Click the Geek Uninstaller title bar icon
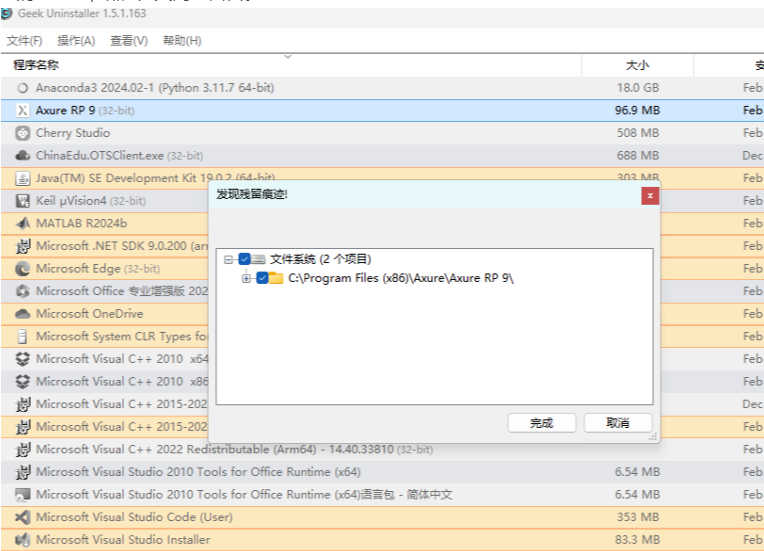 point(6,14)
